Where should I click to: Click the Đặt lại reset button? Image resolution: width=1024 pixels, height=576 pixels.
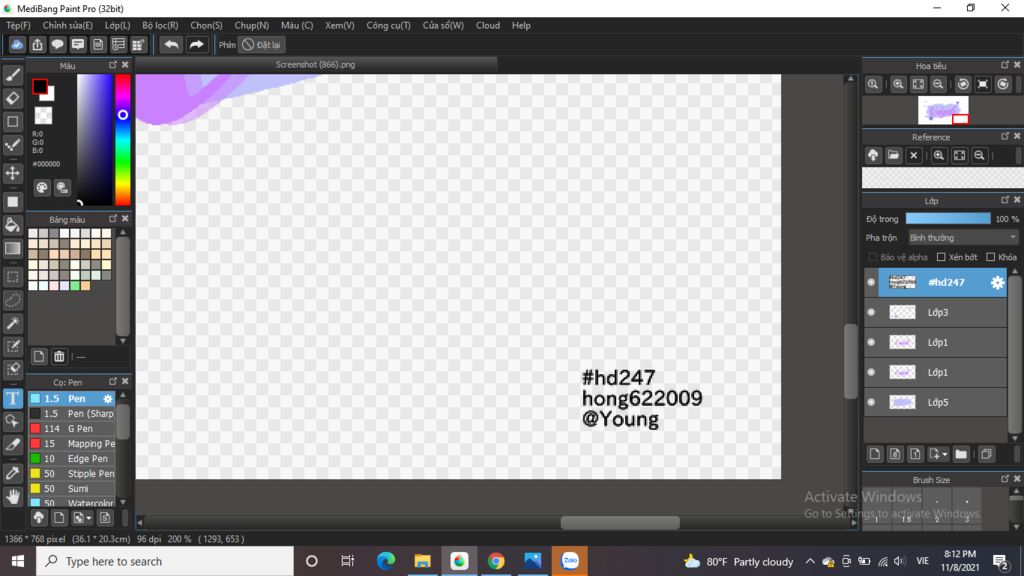pyautogui.click(x=261, y=44)
